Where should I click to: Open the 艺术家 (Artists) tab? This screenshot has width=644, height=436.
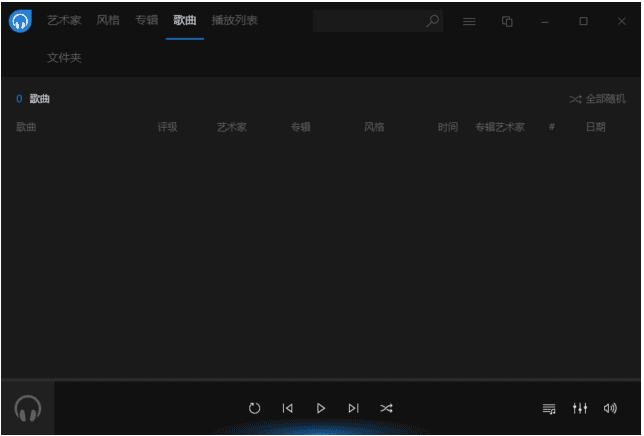[64, 21]
